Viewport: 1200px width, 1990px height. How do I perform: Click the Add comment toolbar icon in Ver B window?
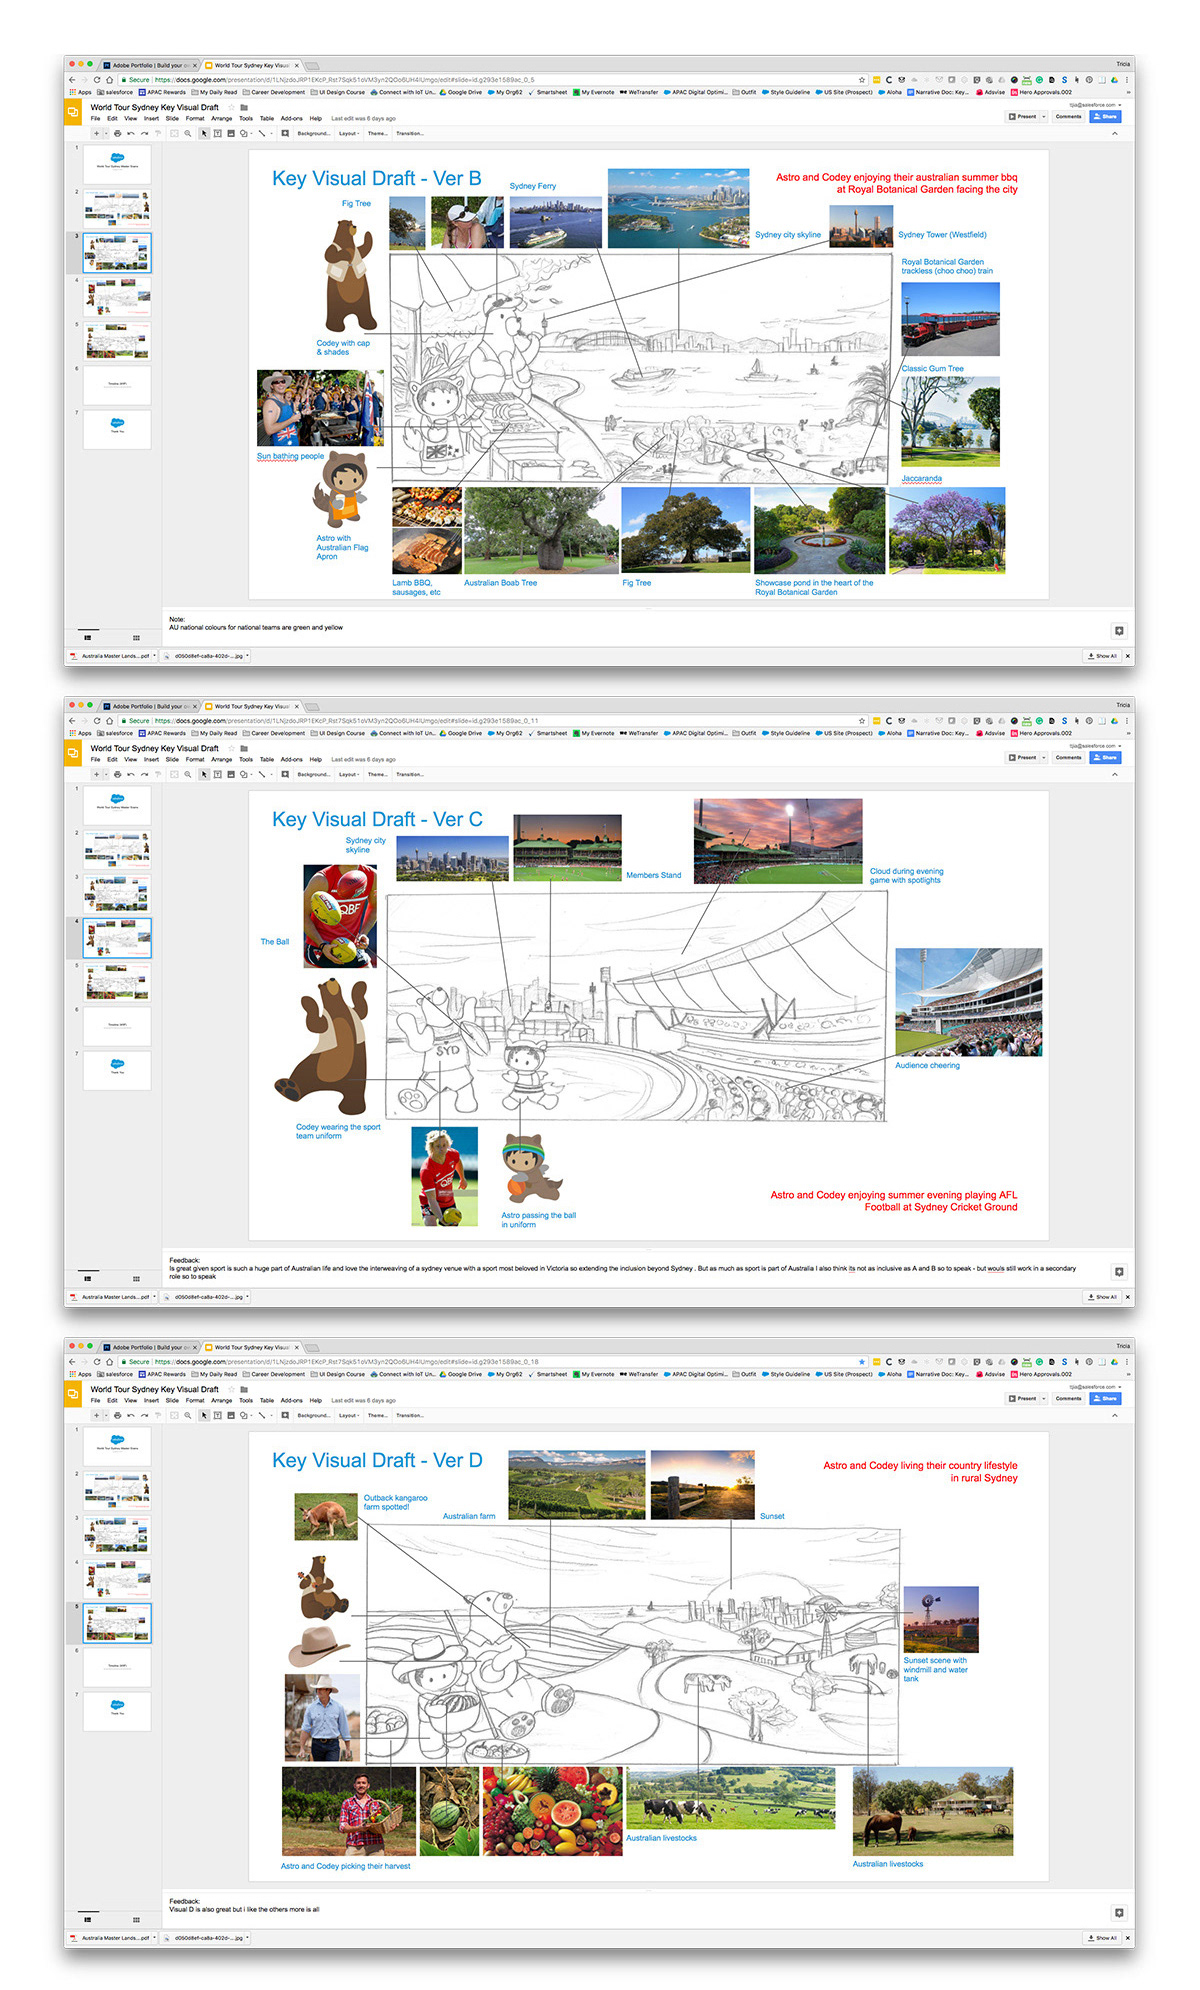pyautogui.click(x=285, y=133)
